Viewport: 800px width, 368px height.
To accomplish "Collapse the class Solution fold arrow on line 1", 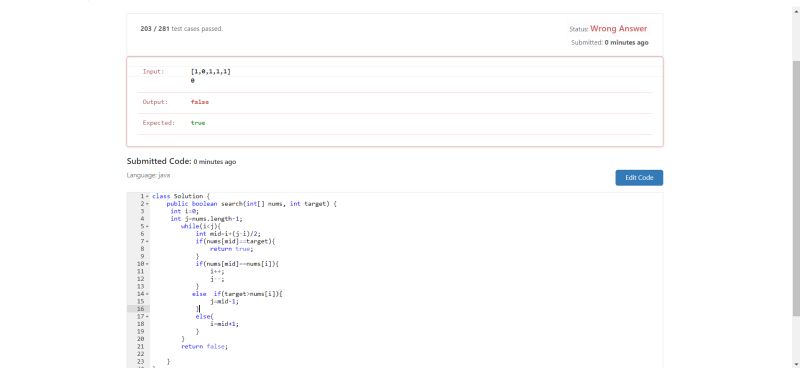I will pyautogui.click(x=147, y=196).
